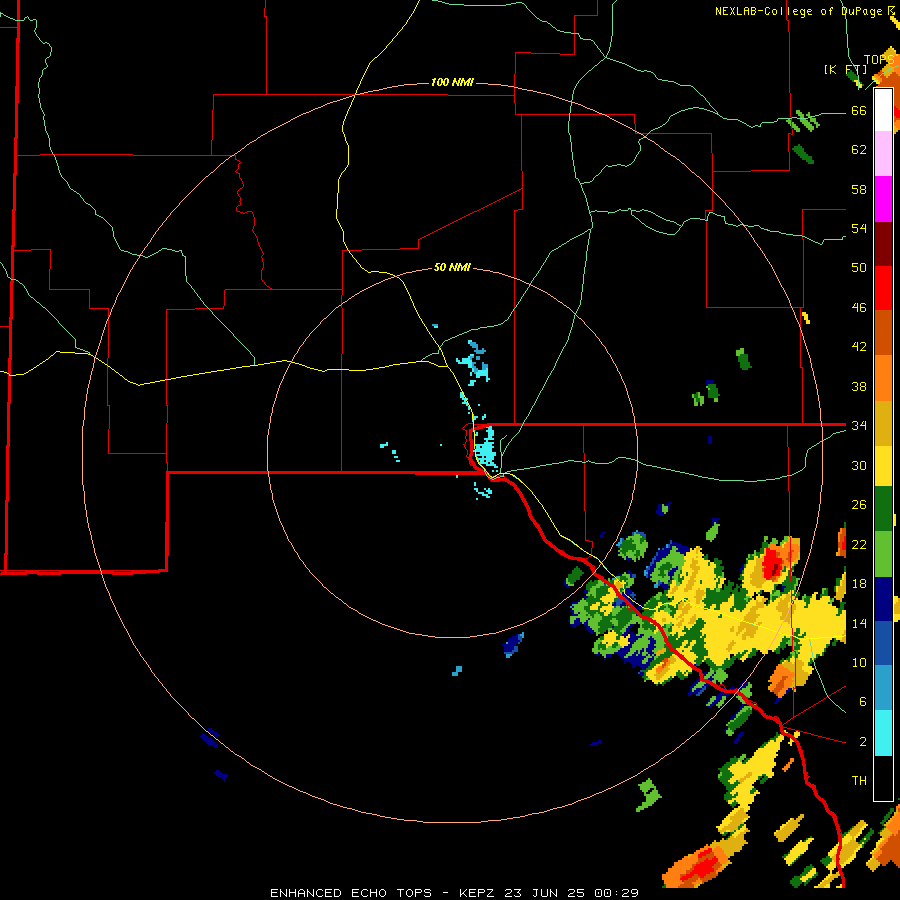
Task: Click the legend value "42"
Action: click(859, 346)
